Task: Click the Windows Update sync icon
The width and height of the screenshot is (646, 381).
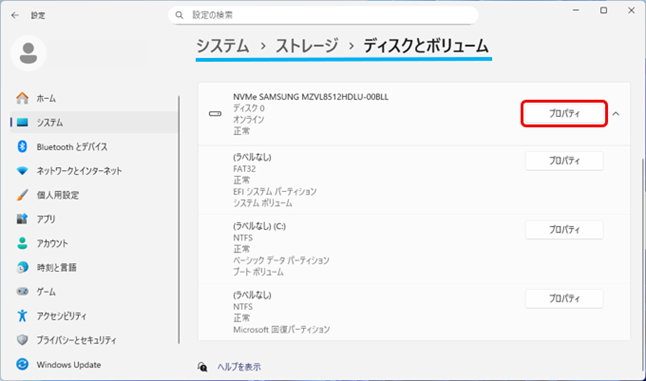Action: 22,364
